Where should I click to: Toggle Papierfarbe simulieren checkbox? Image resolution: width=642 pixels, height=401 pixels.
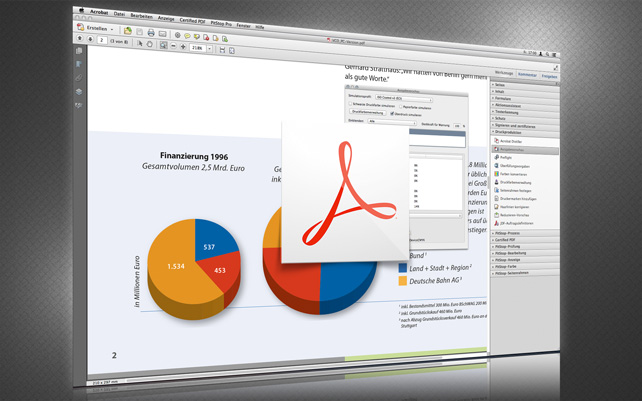tap(401, 107)
